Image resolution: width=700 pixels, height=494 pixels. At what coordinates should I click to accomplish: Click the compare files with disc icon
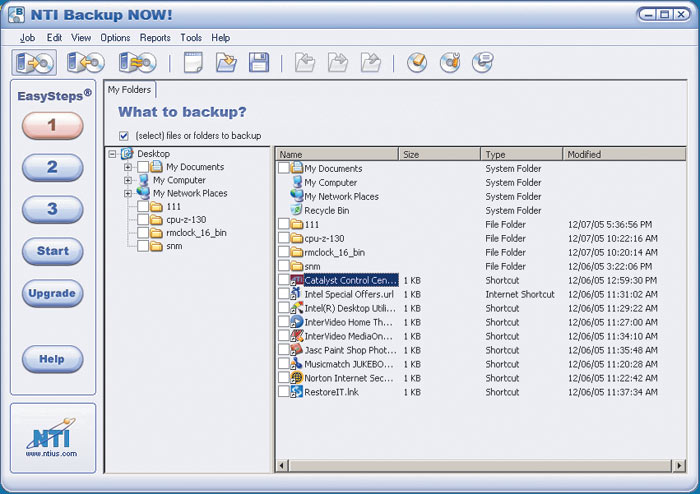point(138,63)
